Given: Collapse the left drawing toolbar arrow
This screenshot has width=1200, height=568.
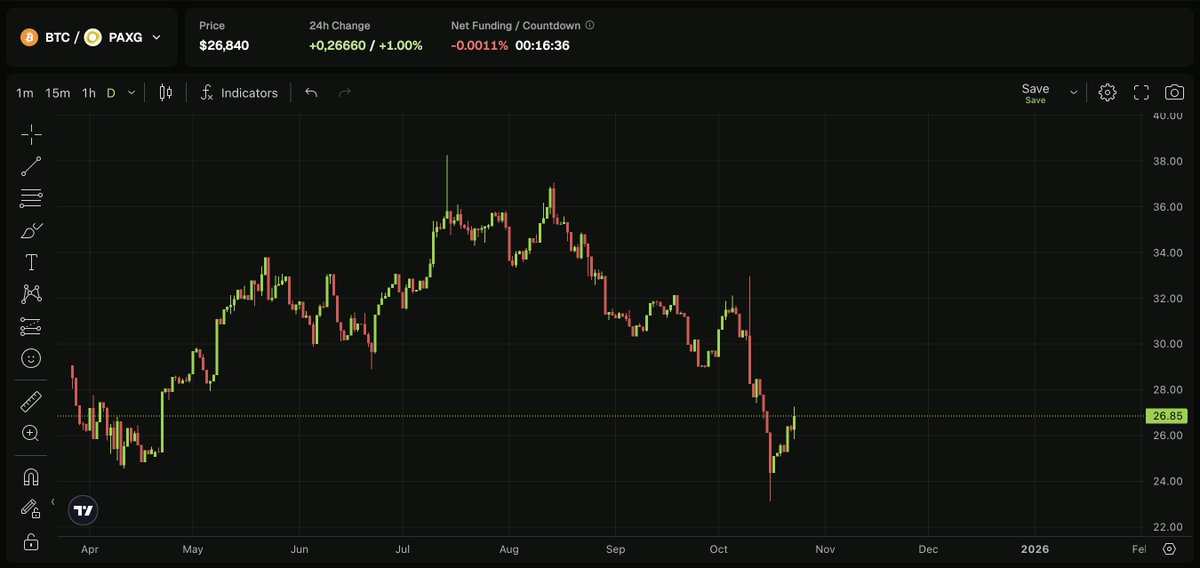Looking at the screenshot, I should pos(52,503).
